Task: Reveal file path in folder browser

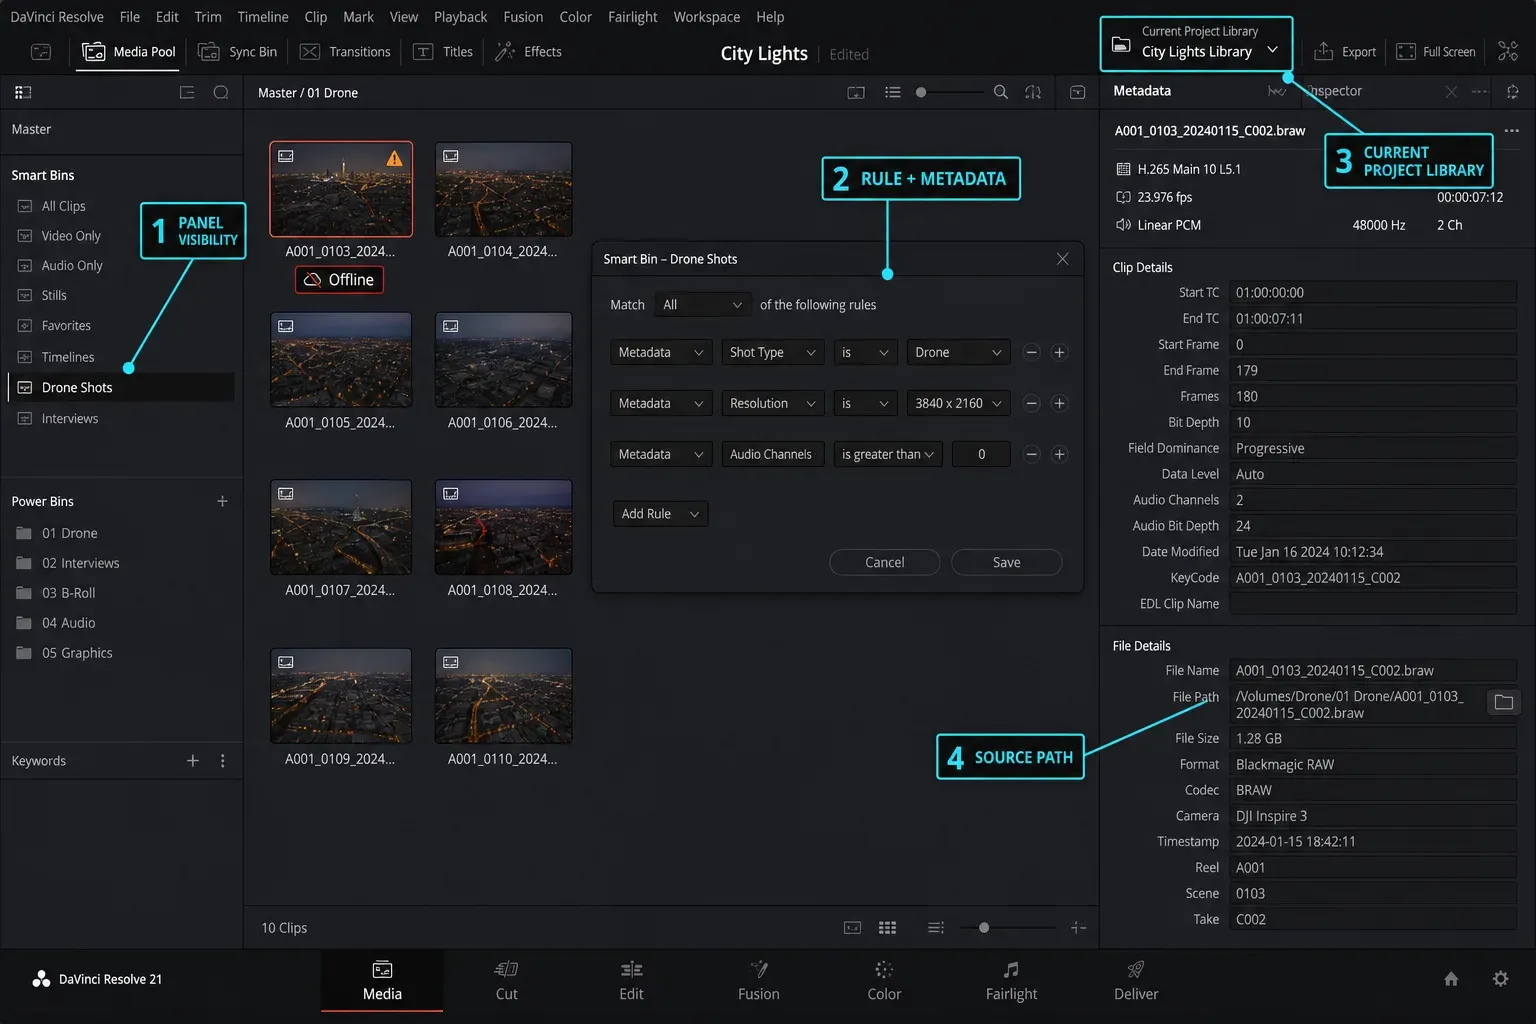Action: tap(1503, 702)
